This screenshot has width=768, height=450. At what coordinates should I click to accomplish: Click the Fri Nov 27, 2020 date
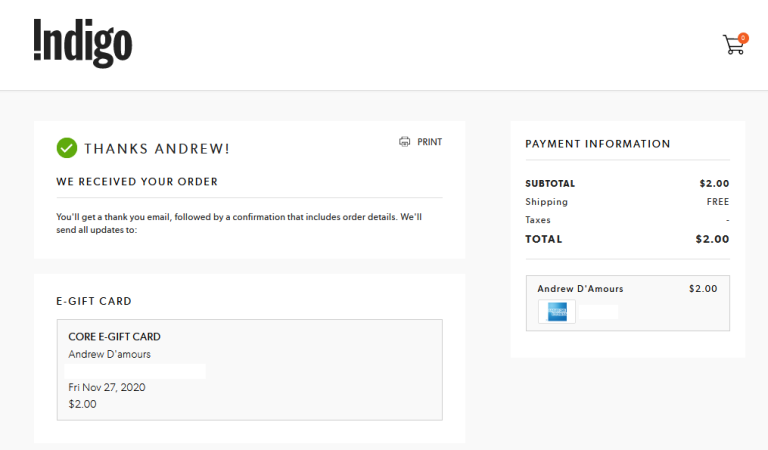click(107, 387)
